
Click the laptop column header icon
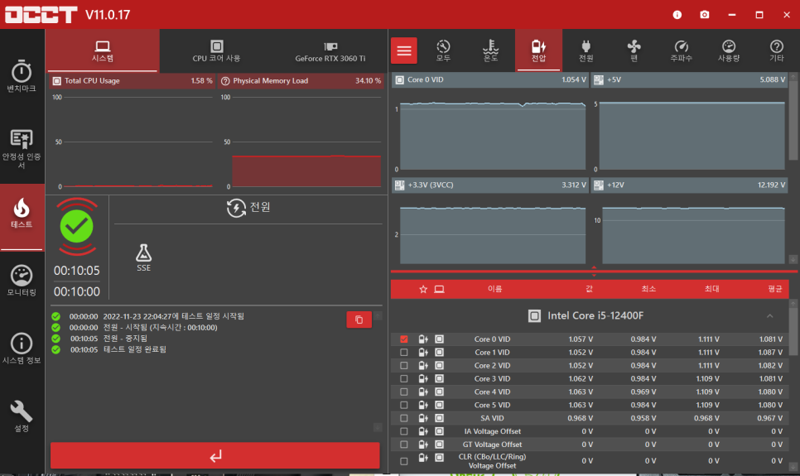point(439,289)
